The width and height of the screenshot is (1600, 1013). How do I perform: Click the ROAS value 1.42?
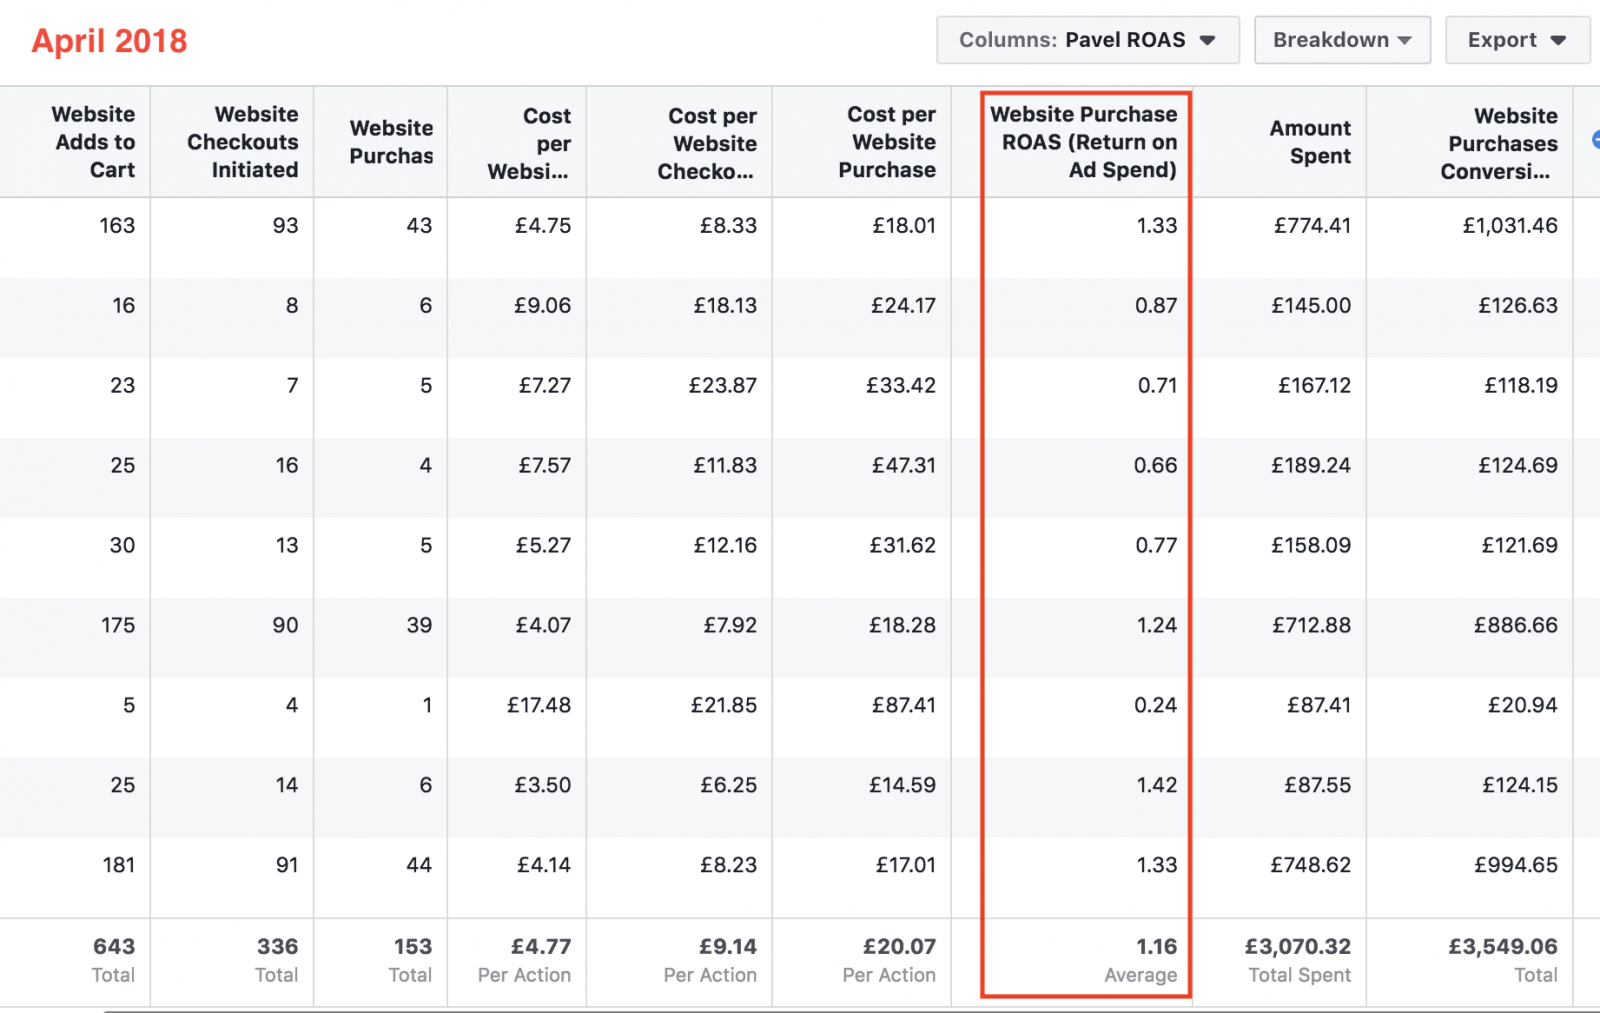(1157, 786)
